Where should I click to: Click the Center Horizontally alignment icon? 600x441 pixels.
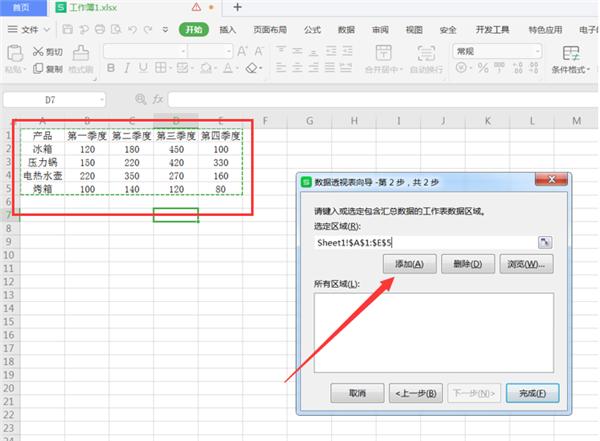(297, 68)
